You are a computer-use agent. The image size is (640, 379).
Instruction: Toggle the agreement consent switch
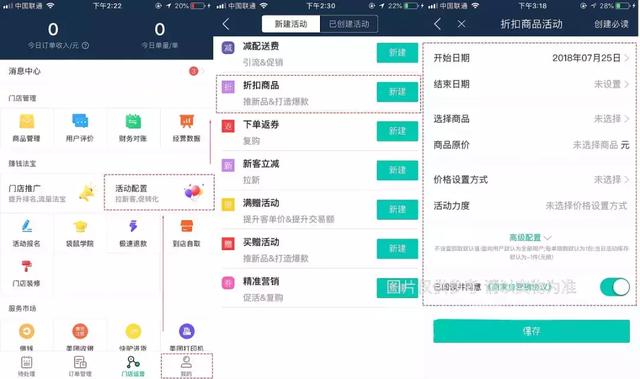(x=615, y=287)
